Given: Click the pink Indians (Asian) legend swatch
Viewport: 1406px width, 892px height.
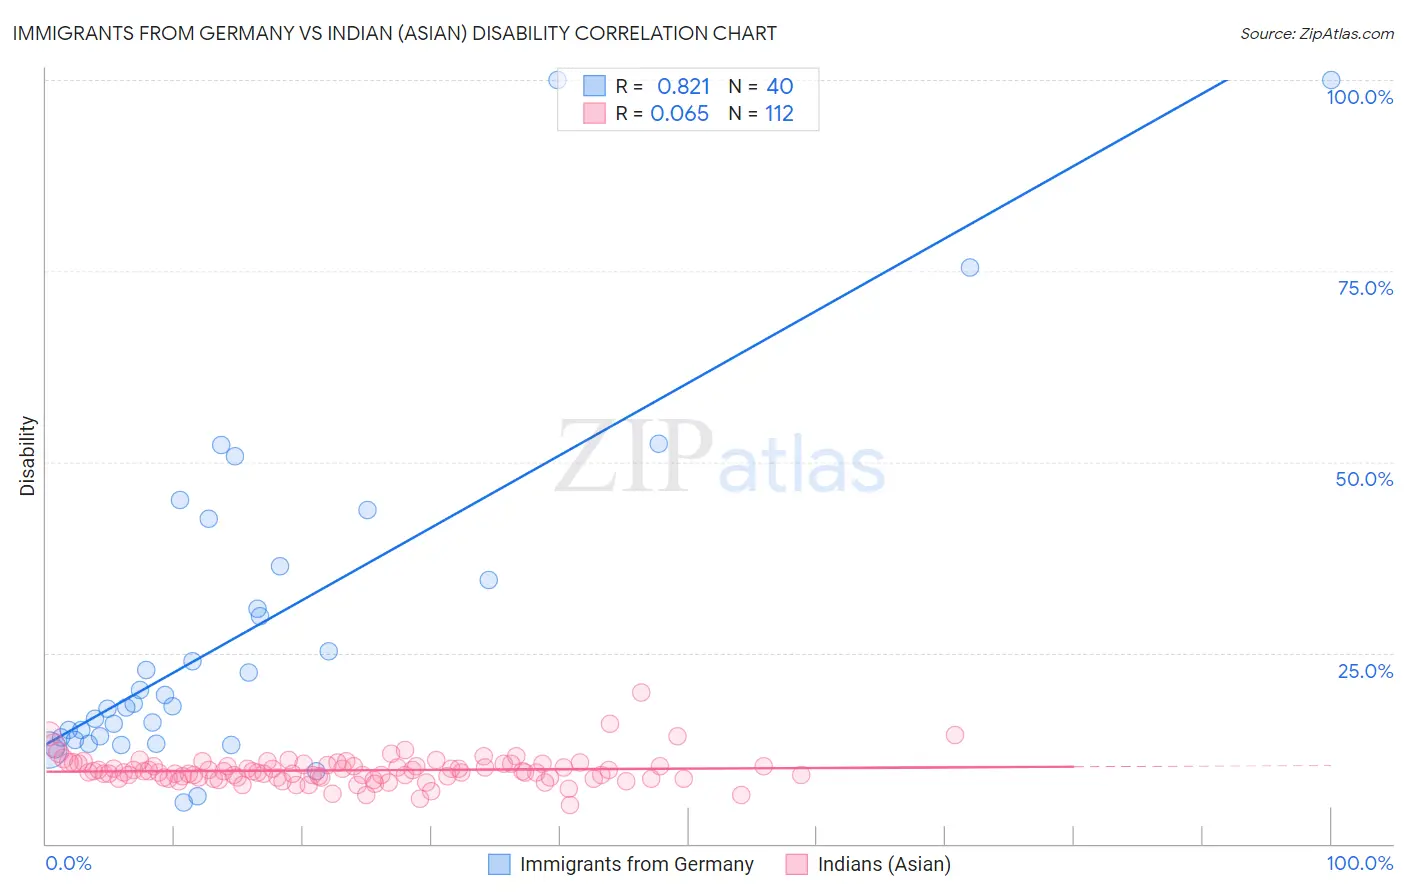Looking at the screenshot, I should tap(797, 864).
